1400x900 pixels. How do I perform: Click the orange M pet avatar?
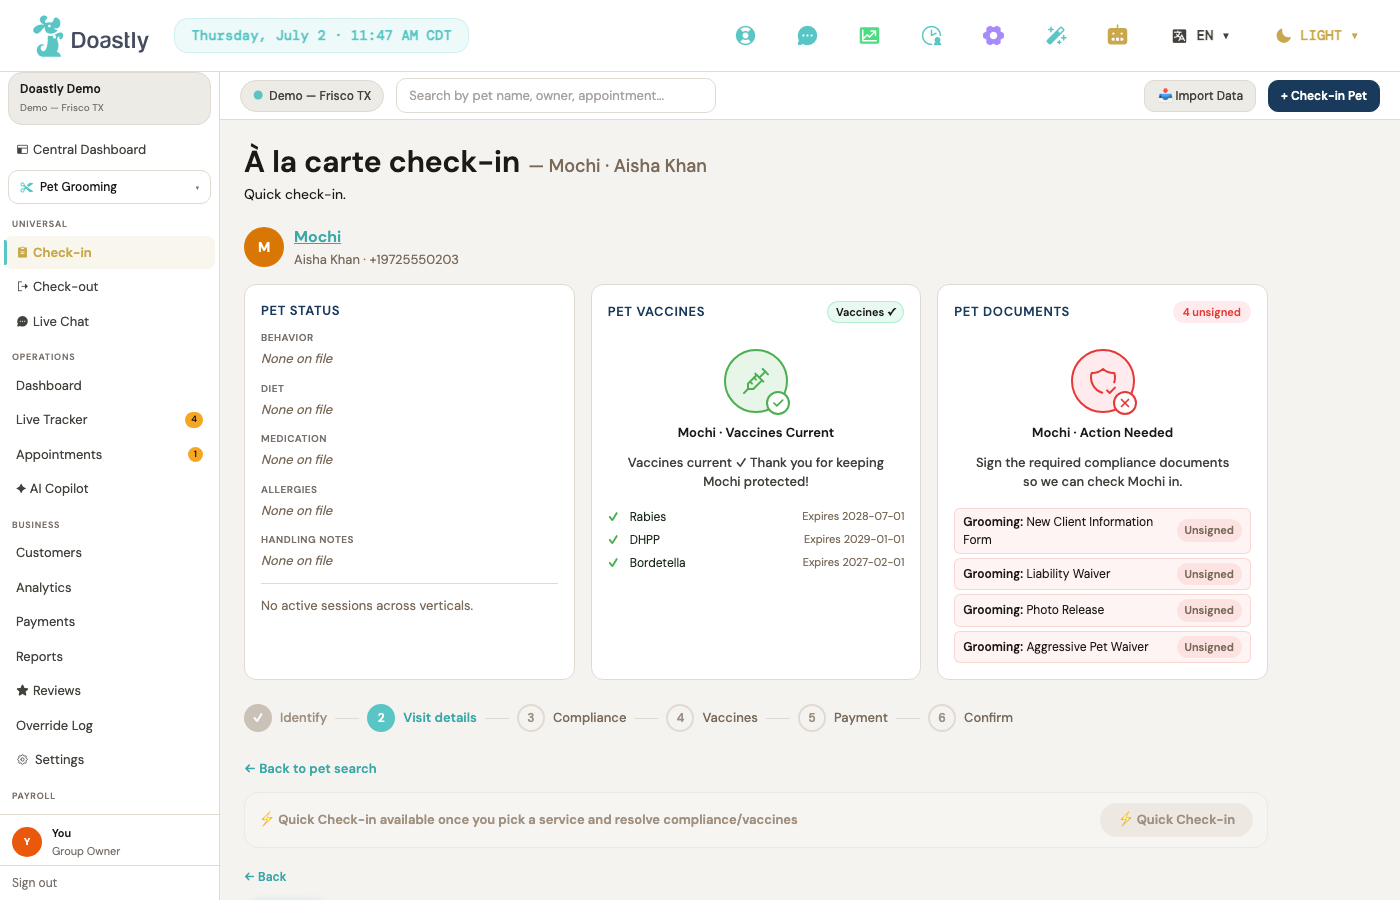point(264,247)
